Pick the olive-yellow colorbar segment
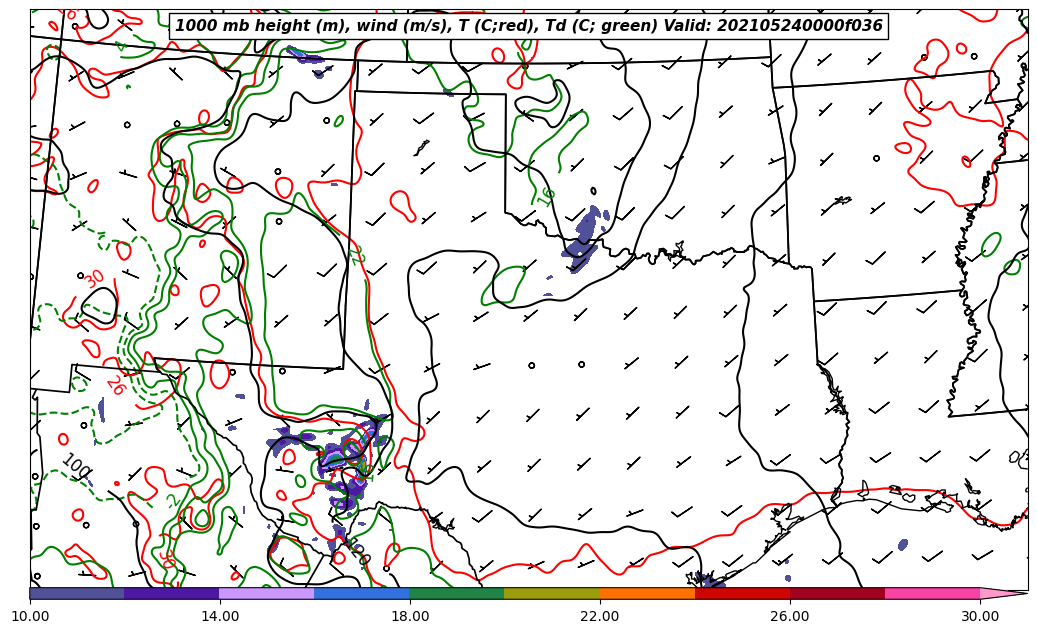Screen dimensions: 1037x633 pyautogui.click(x=551, y=593)
